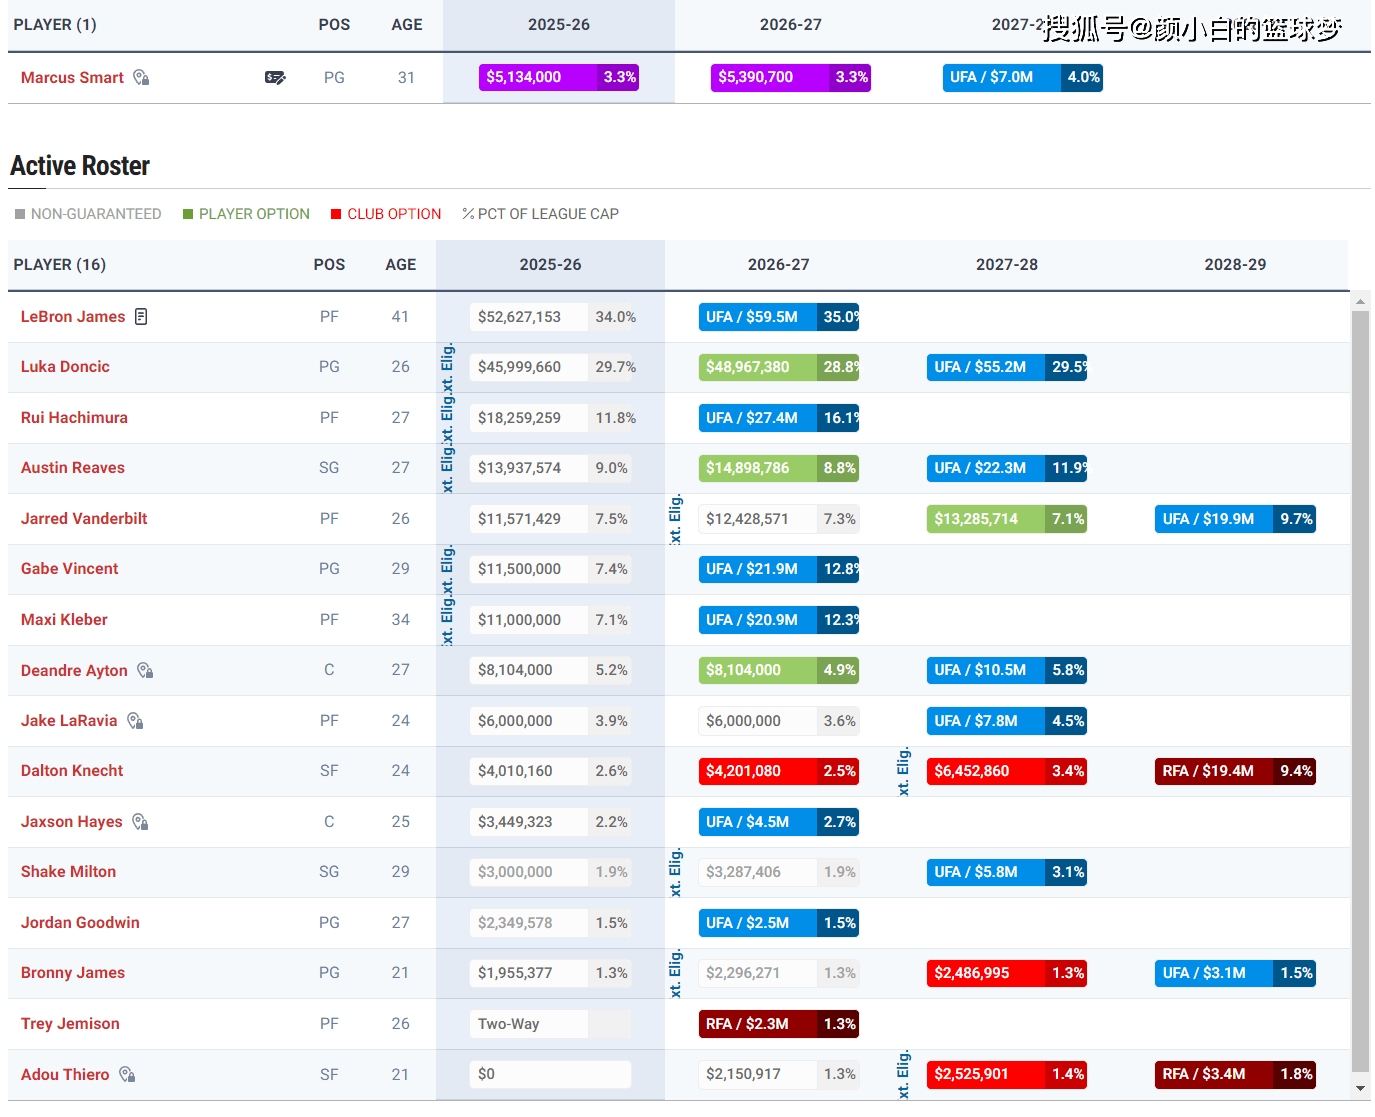Click the tag icon beside Jaxson Hayes

(140, 822)
